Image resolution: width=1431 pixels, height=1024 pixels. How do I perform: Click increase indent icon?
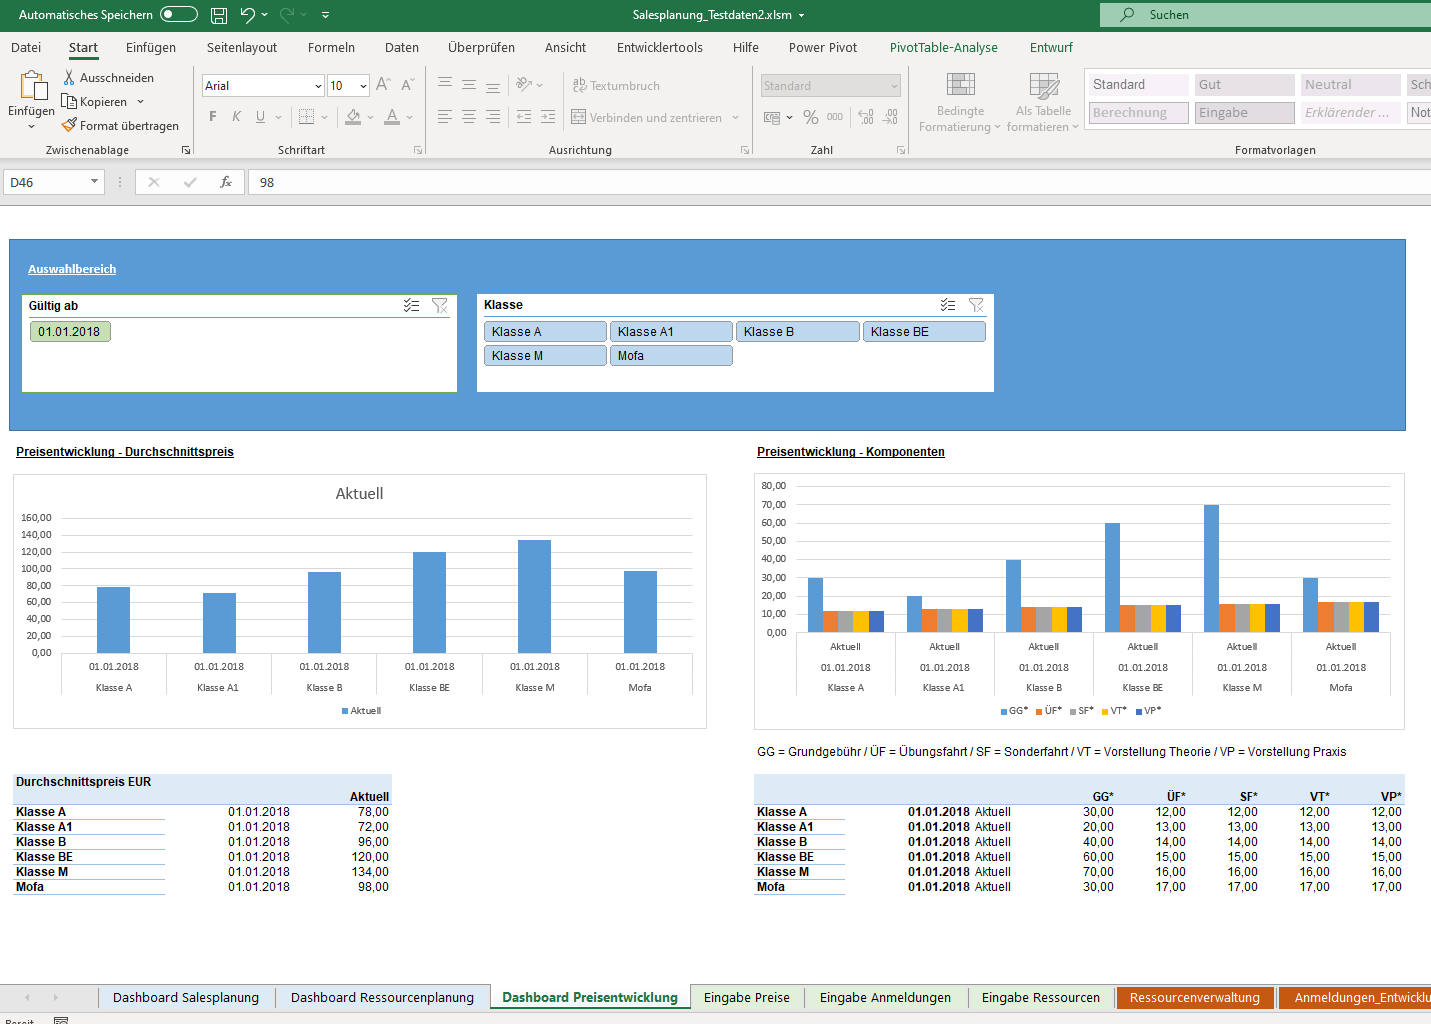click(x=548, y=117)
